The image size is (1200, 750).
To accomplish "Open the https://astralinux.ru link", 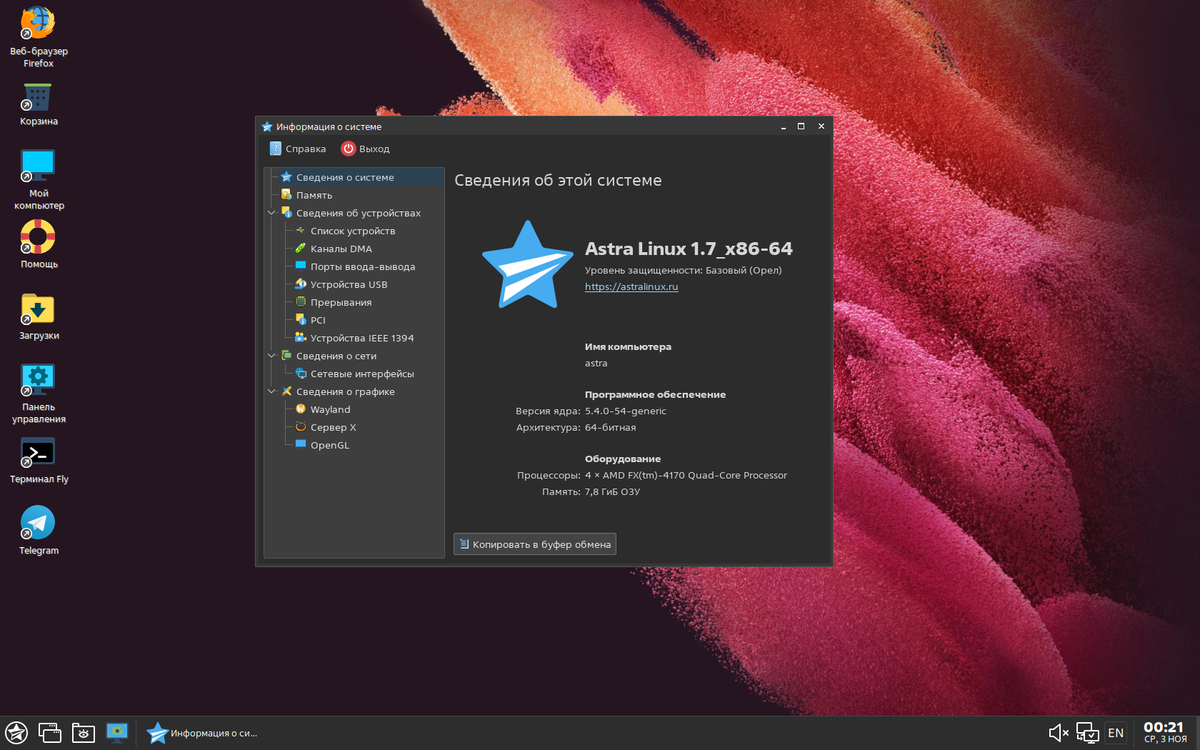I will pos(632,287).
